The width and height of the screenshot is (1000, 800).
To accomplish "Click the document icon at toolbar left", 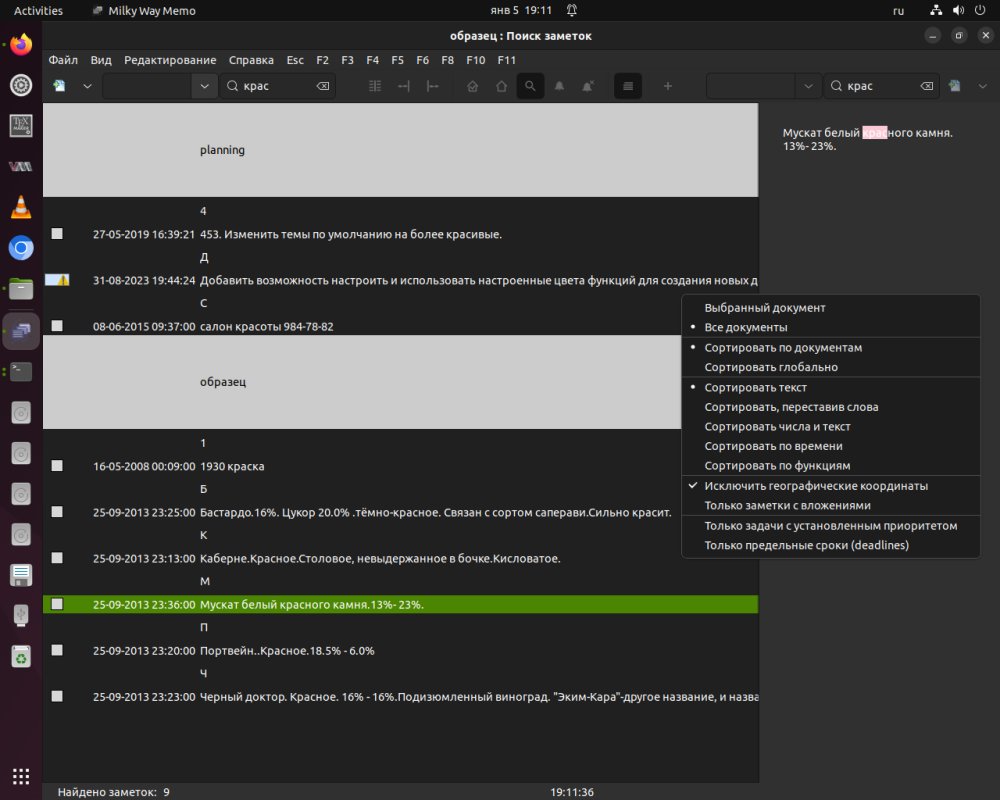I will point(60,86).
